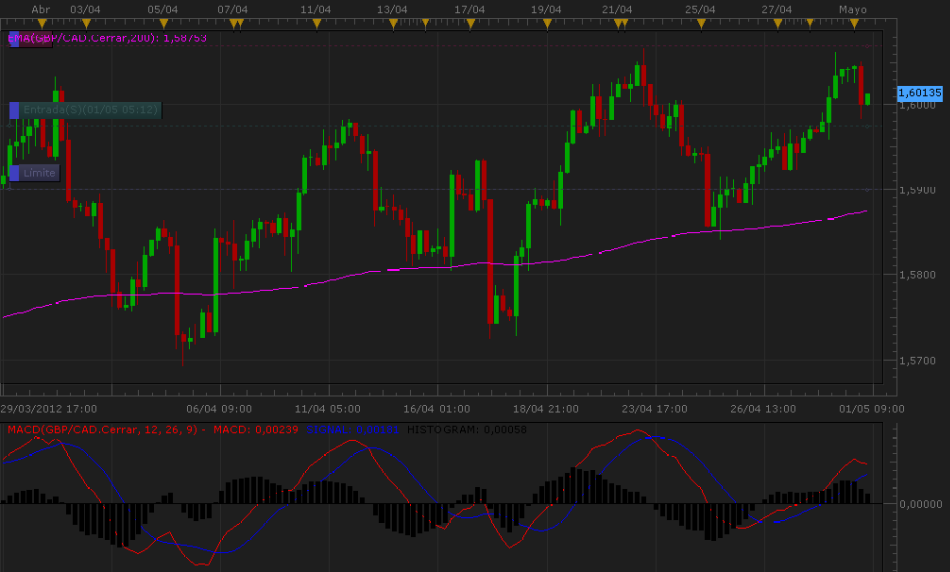Screen dimensions: 950x572
Task: Click the blue handle on the order label behind the EMA legend
Action: tap(14, 39)
